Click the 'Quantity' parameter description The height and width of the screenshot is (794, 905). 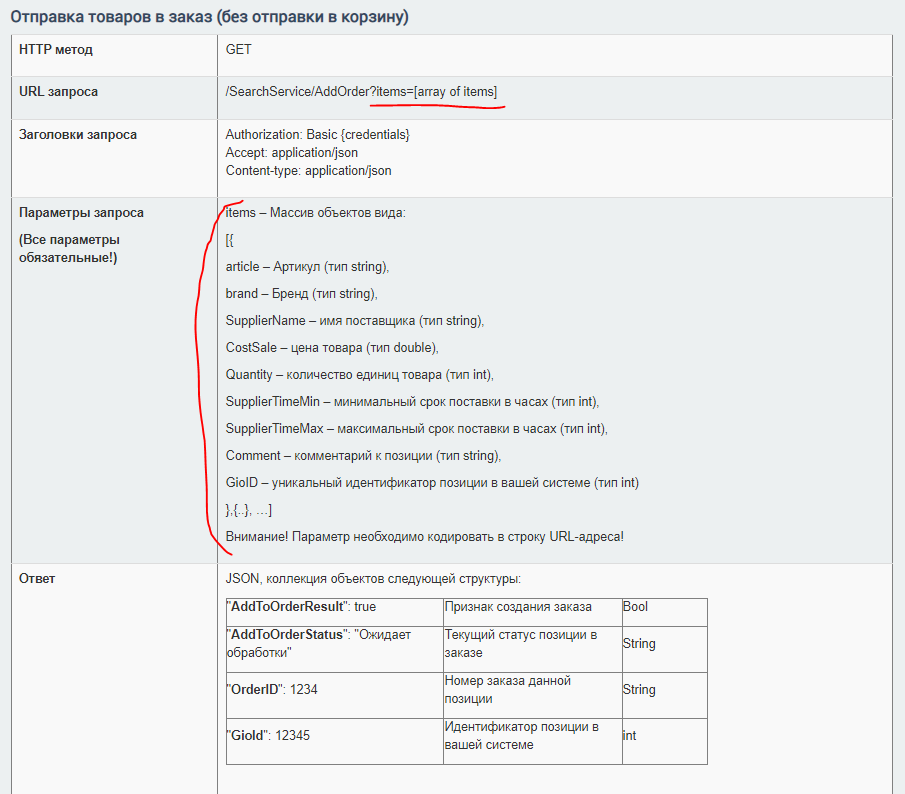click(x=360, y=374)
